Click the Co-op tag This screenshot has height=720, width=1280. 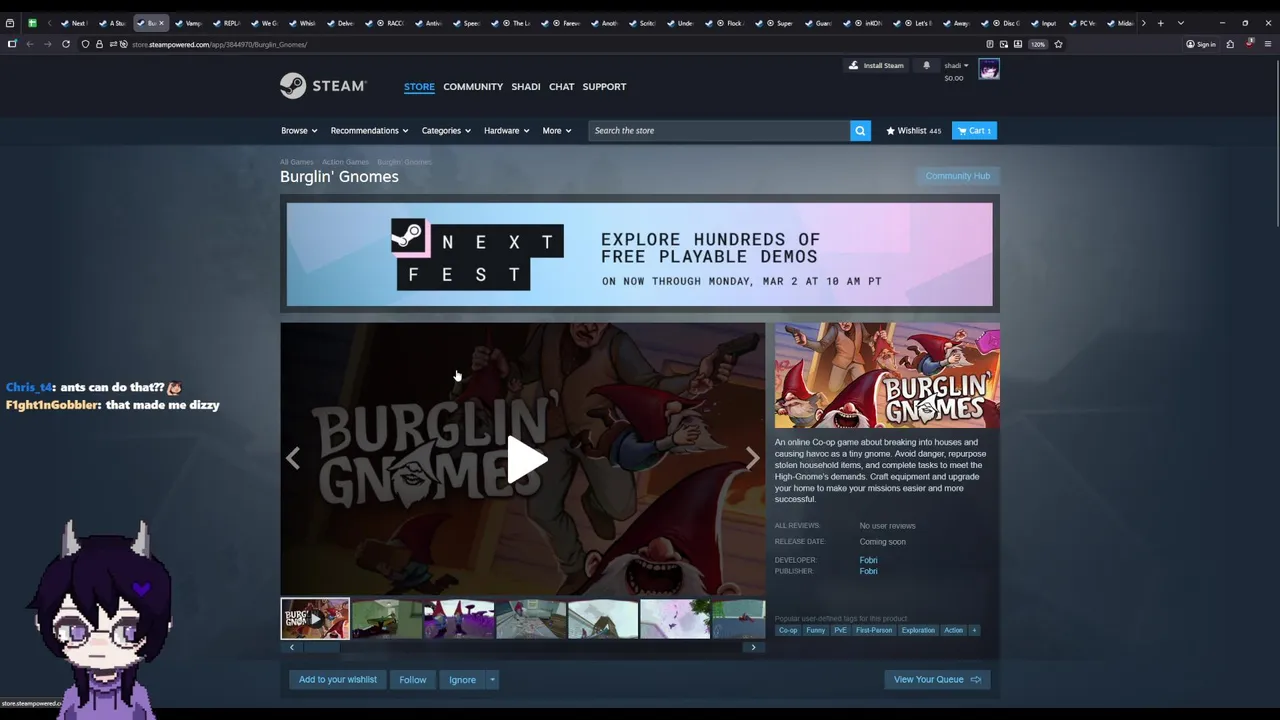[788, 630]
